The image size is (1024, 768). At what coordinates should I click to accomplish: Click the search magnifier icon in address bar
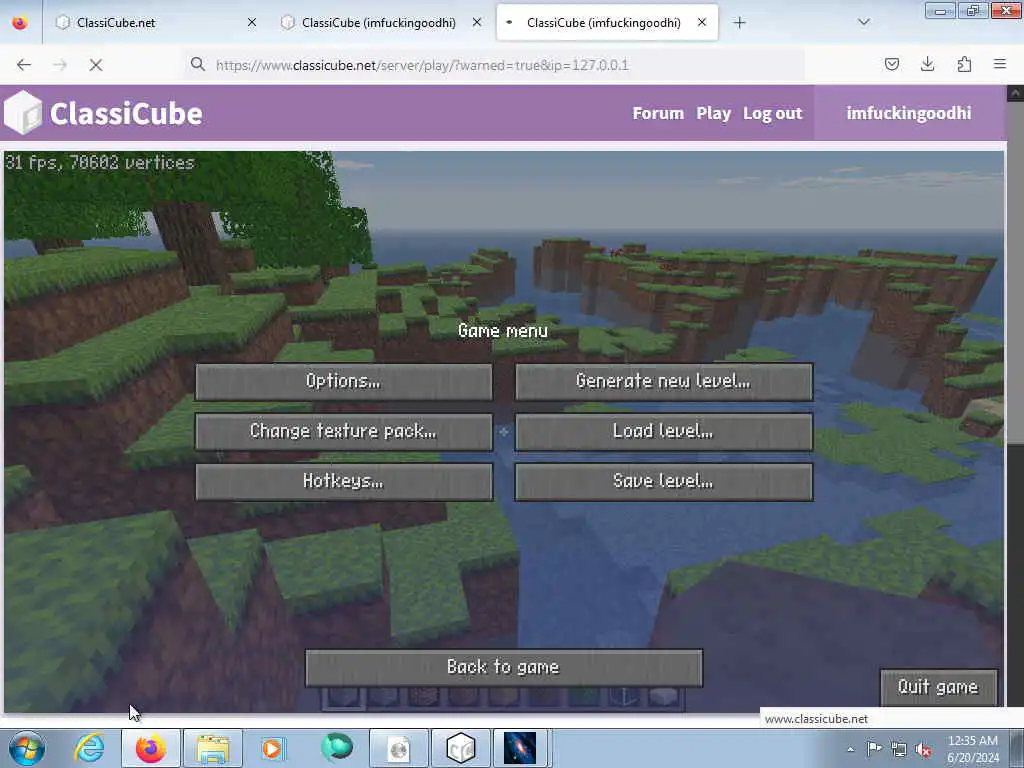pos(198,64)
